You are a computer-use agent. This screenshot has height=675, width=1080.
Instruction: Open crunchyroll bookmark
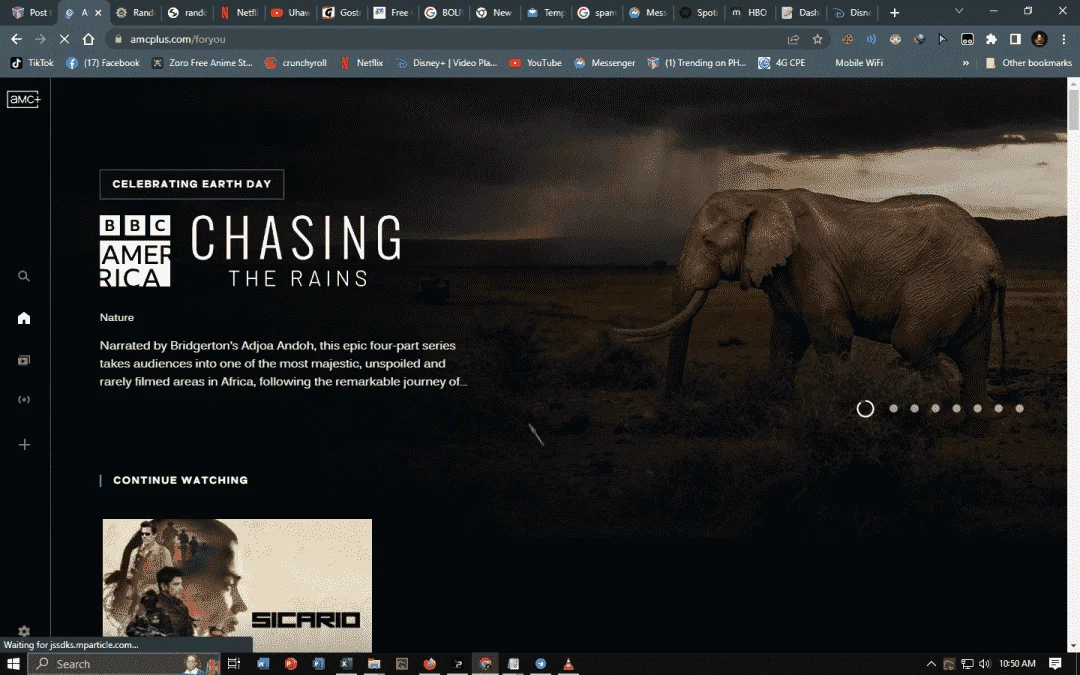click(x=295, y=63)
